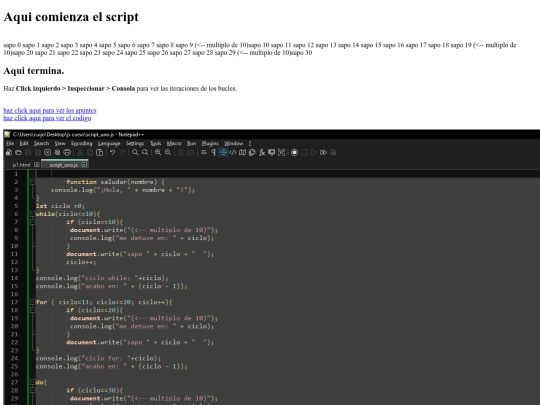Open the ? help menu
Screen dimensions: 540x405
tap(250, 143)
